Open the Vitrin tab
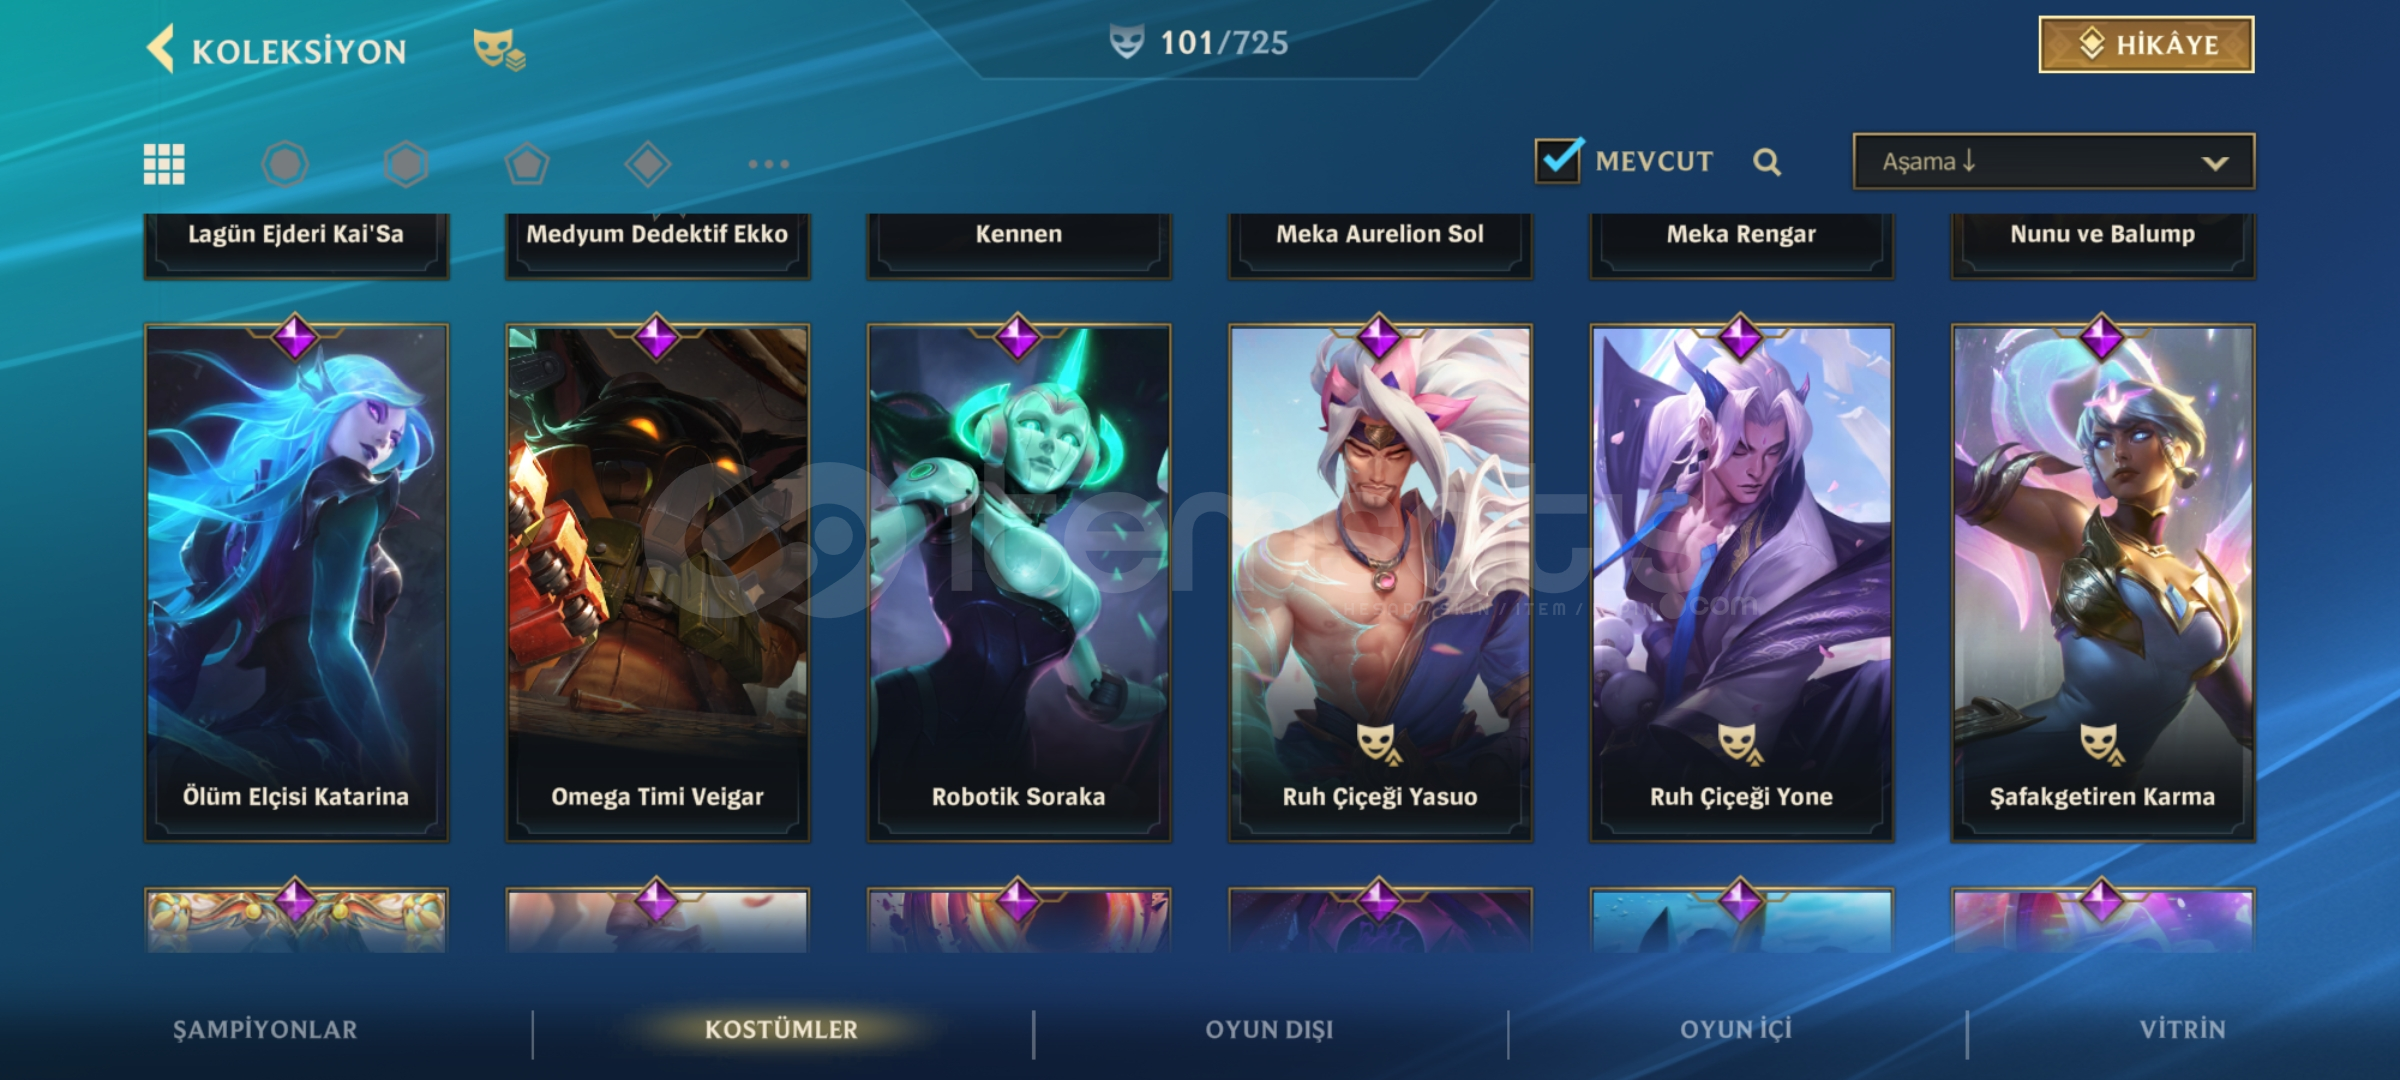Image resolution: width=2400 pixels, height=1080 pixels. (2183, 1029)
